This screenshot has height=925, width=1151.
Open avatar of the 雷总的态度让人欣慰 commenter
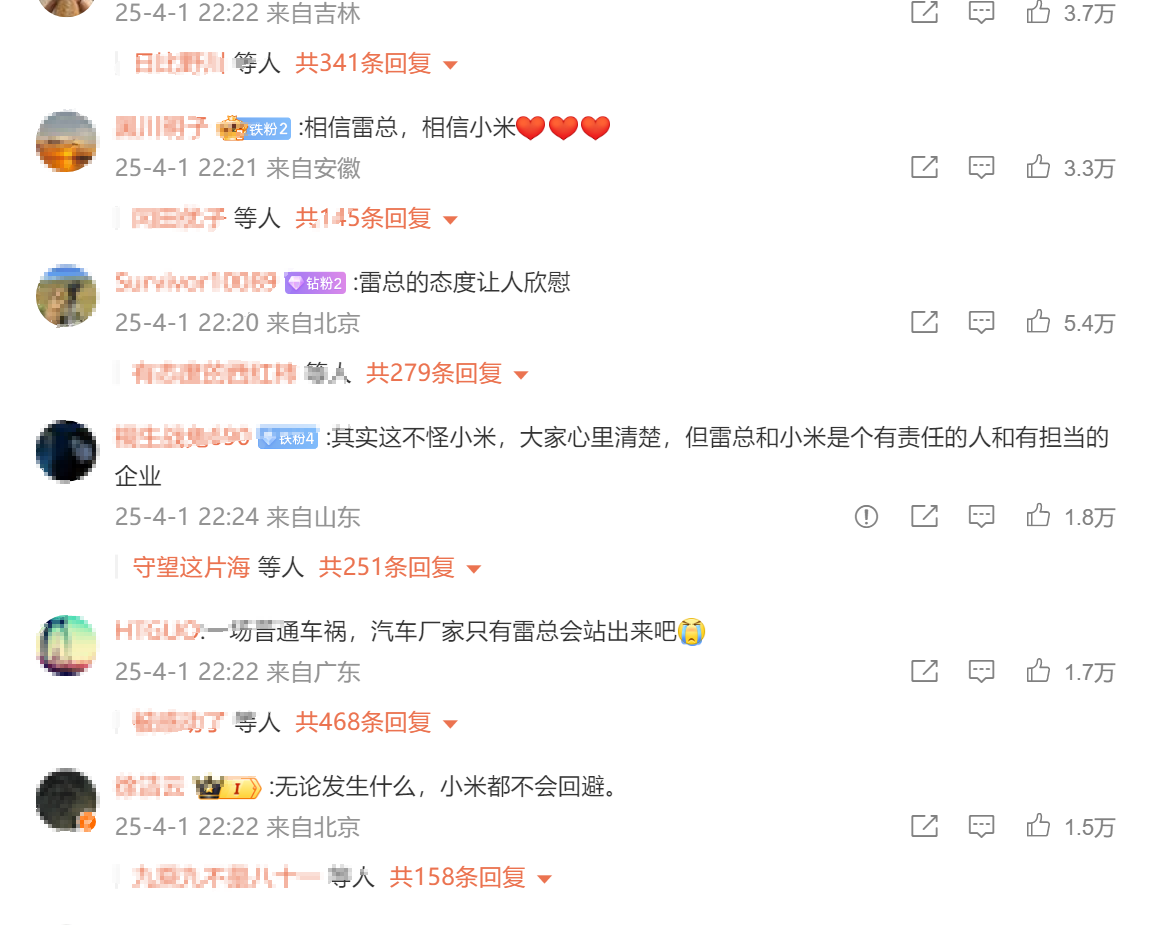tap(66, 296)
